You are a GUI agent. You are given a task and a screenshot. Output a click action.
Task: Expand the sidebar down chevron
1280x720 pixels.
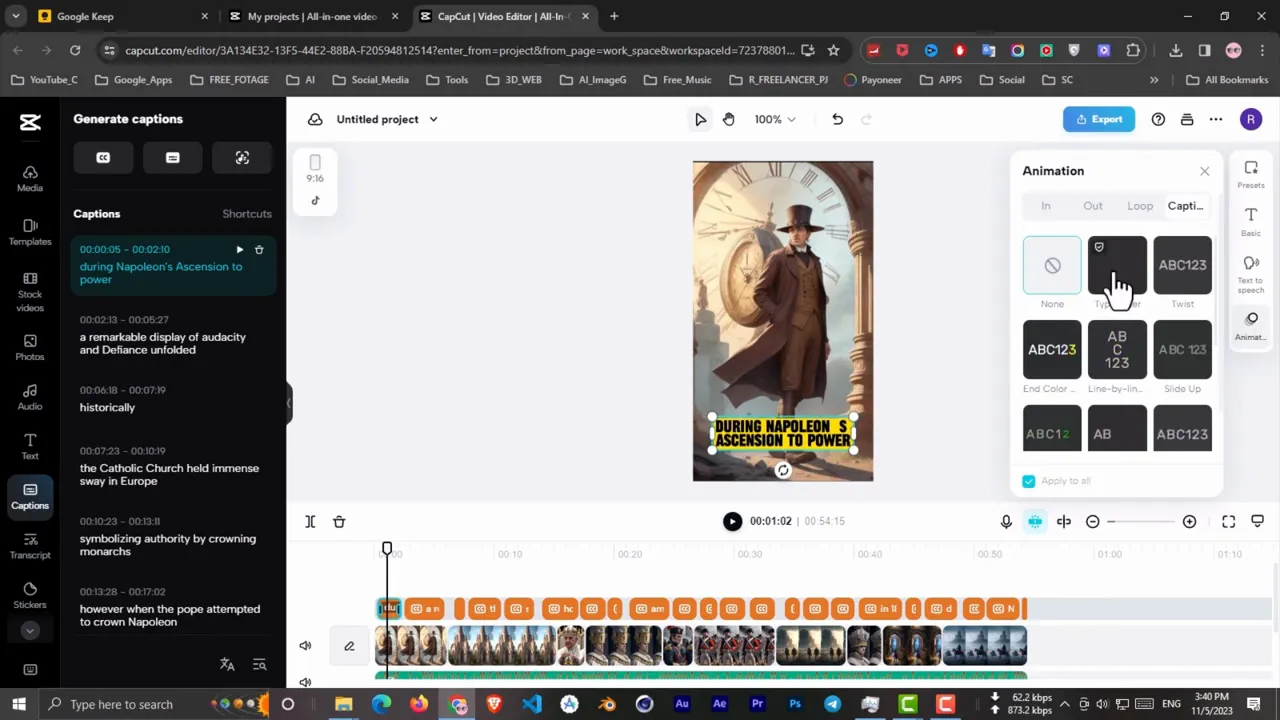click(x=30, y=631)
